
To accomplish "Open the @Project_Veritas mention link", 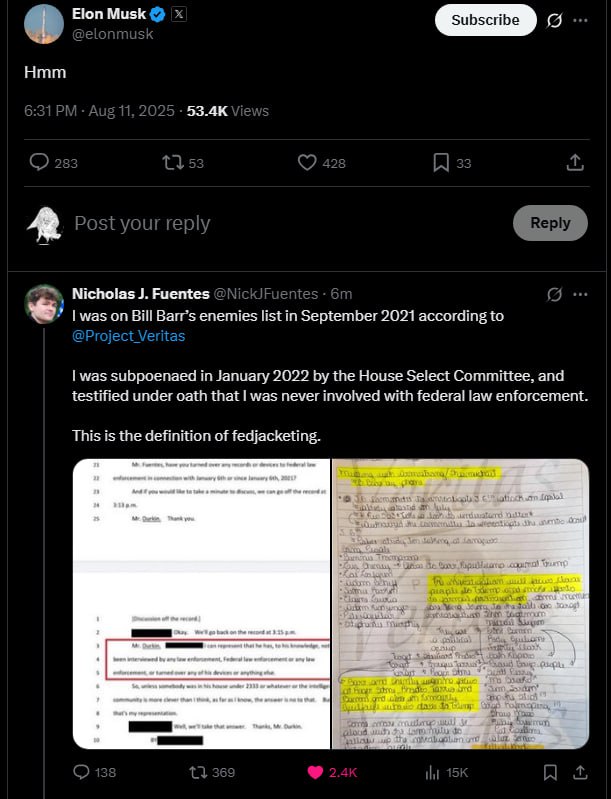I will click(x=128, y=336).
